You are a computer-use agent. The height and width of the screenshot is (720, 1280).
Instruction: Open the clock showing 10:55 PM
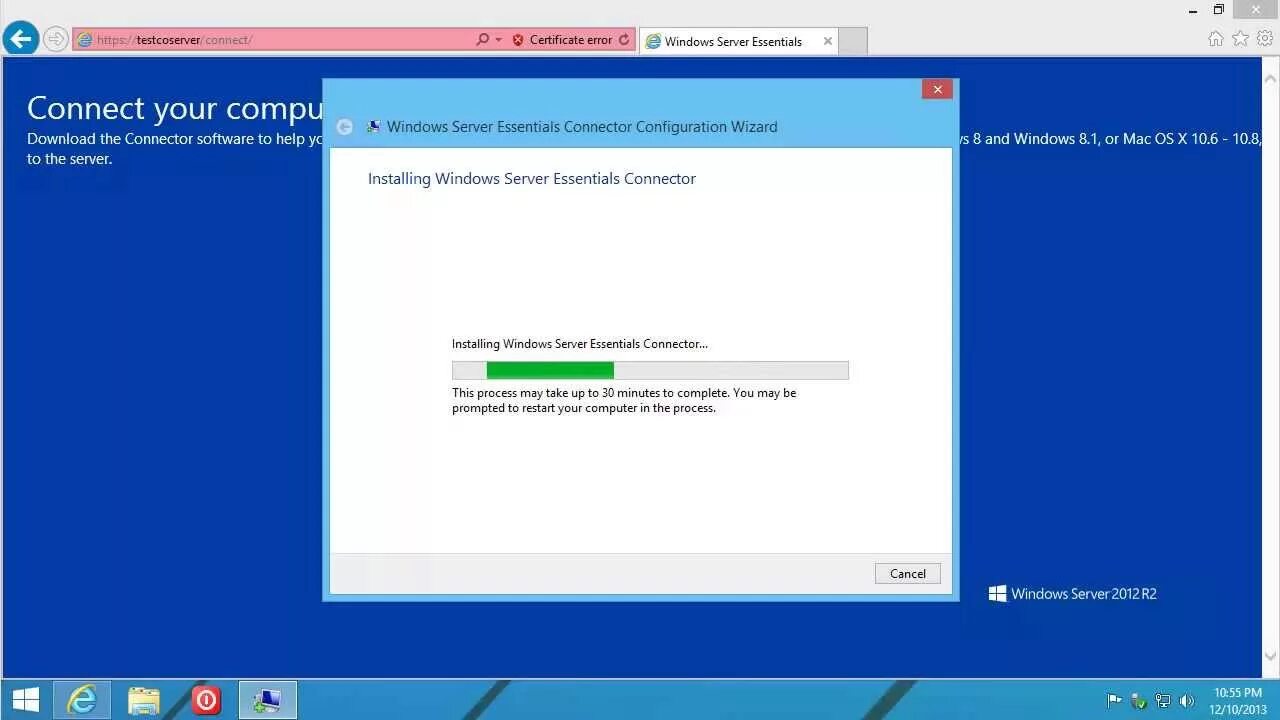click(1238, 701)
